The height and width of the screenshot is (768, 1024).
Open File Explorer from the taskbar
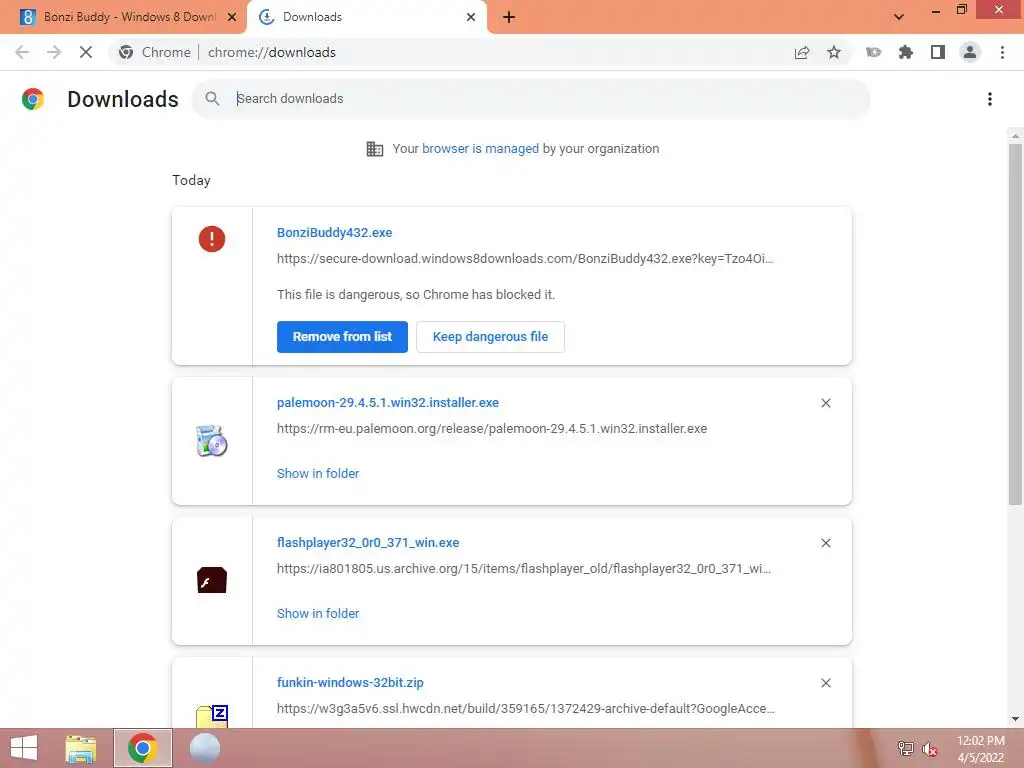[81, 748]
